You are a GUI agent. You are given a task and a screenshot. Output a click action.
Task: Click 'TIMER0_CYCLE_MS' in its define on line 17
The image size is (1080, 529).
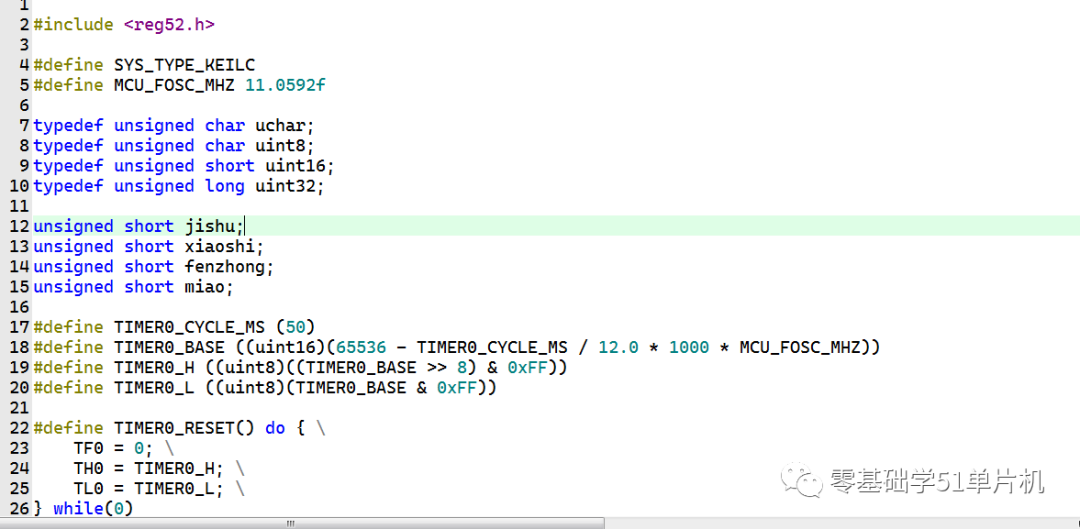189,327
